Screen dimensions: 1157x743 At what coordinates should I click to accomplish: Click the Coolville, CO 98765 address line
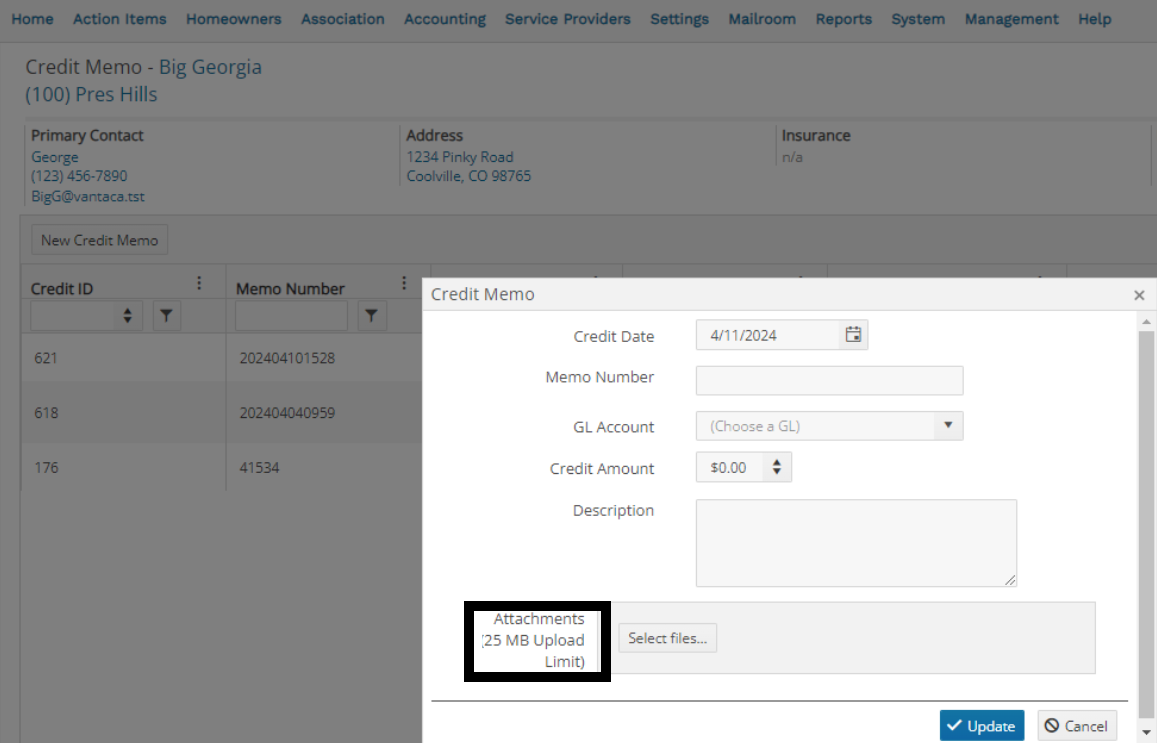(x=469, y=176)
